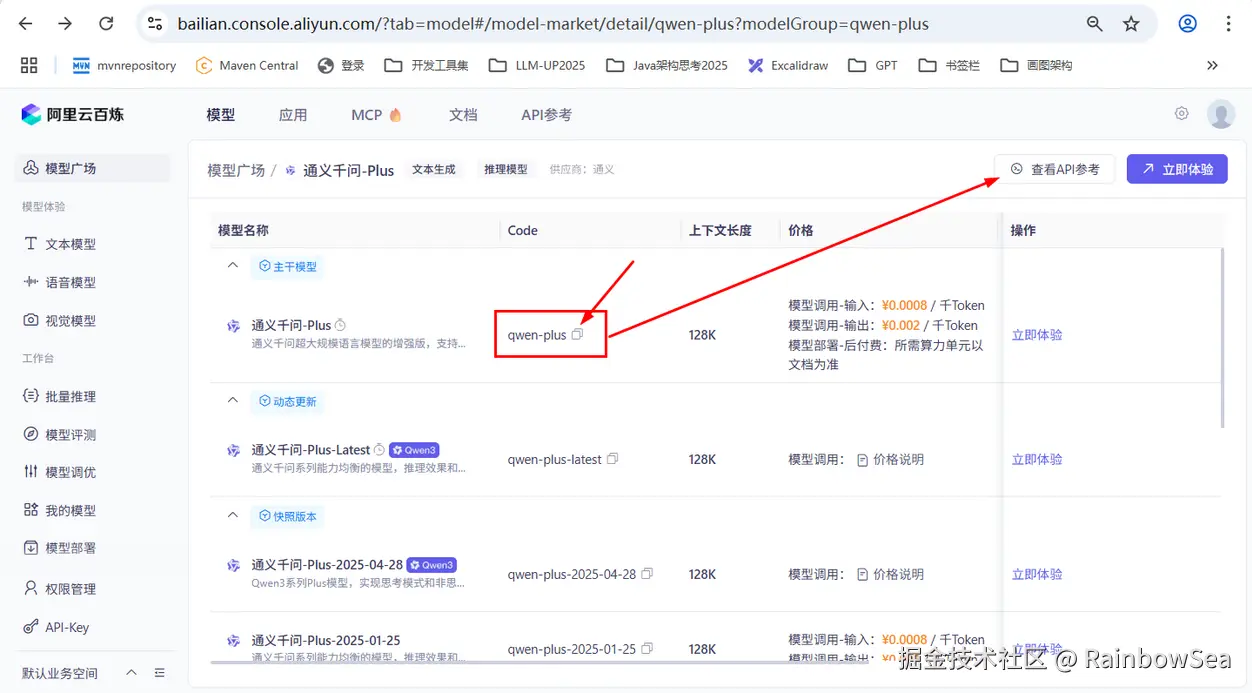Click the search magnifier in address bar
This screenshot has height=693, width=1252.
[x=1095, y=24]
